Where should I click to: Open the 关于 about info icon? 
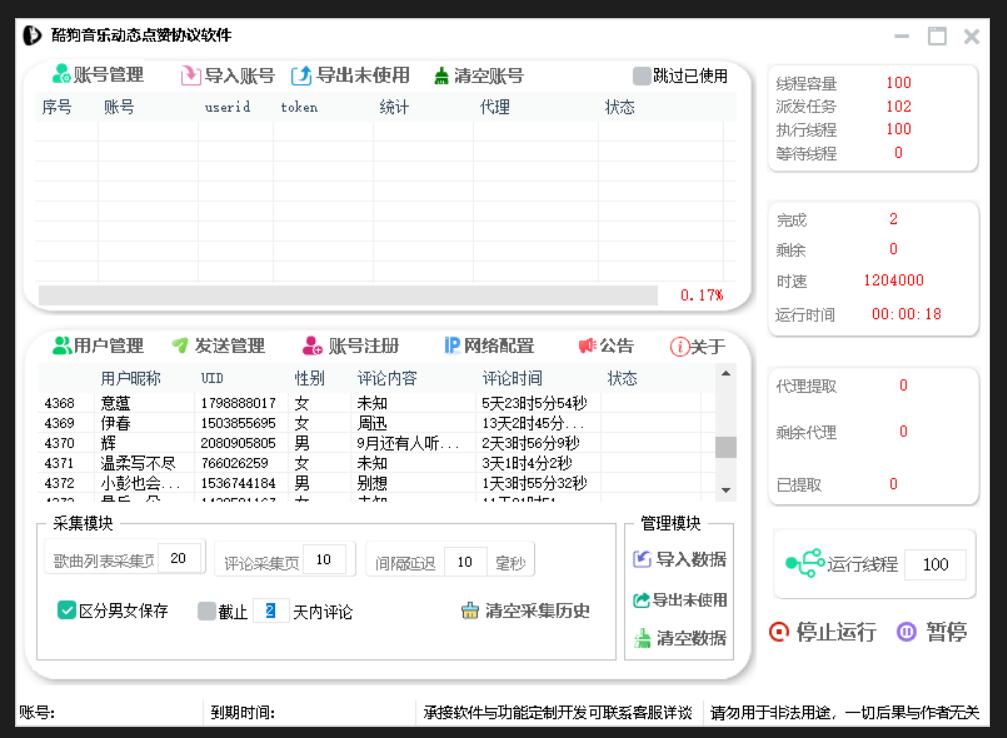click(679, 347)
